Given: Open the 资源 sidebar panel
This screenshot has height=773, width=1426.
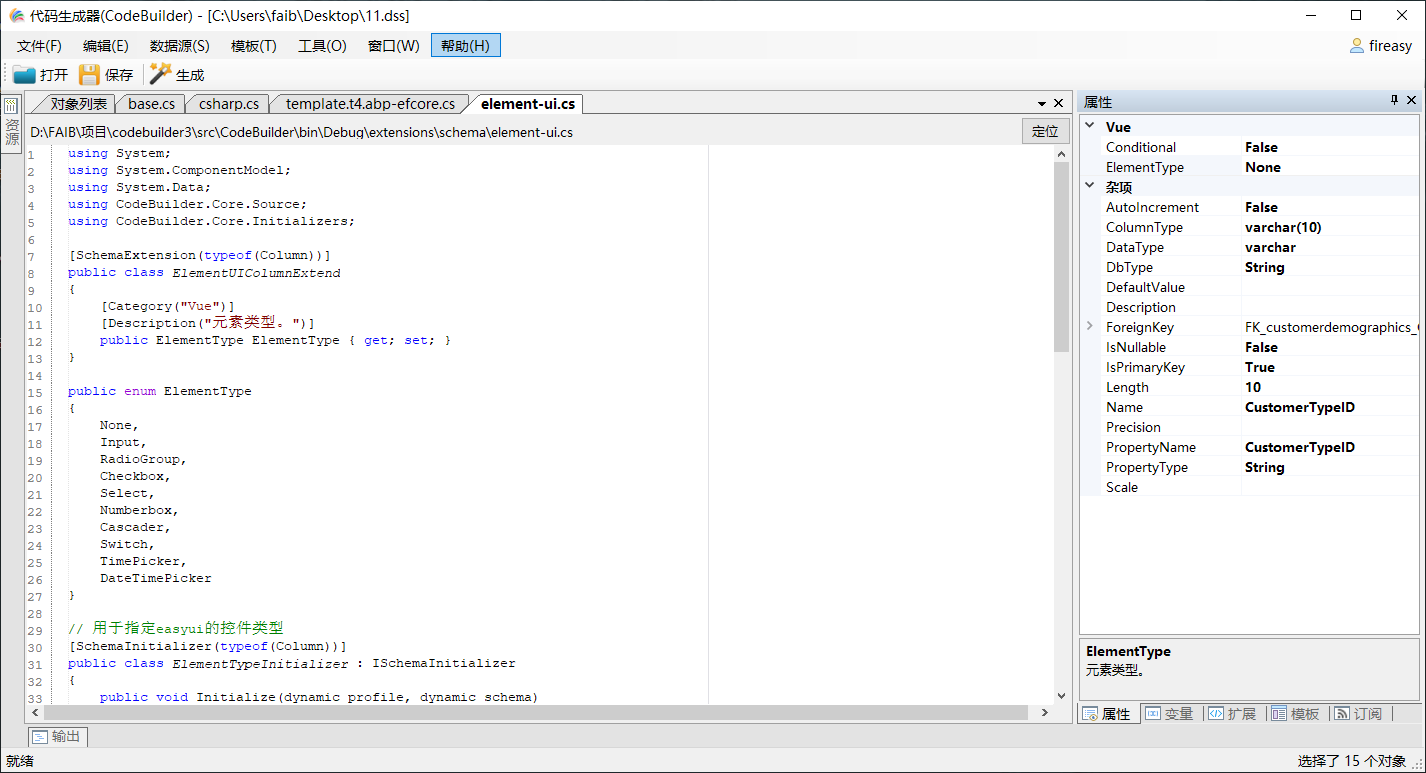Looking at the screenshot, I should click(x=12, y=124).
